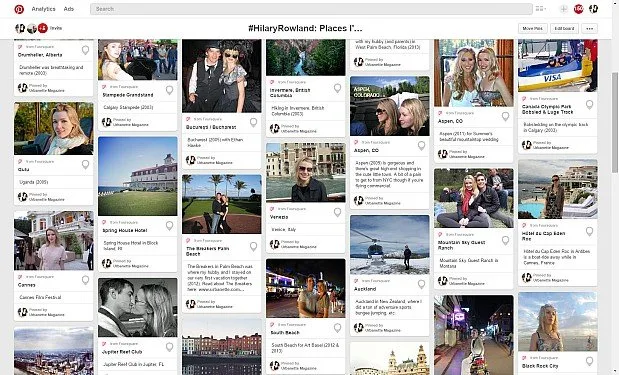Open the Gulu pin photo
Image resolution: width=619 pixels, height=375 pixels.
click(x=54, y=128)
